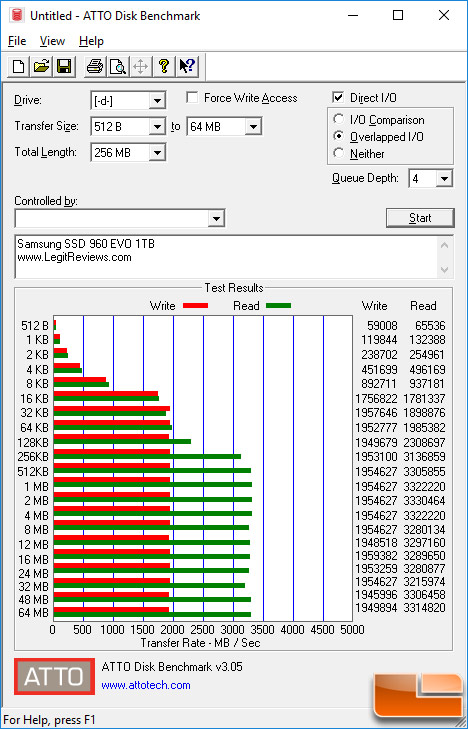Click the ATTO red logo

[x=54, y=676]
